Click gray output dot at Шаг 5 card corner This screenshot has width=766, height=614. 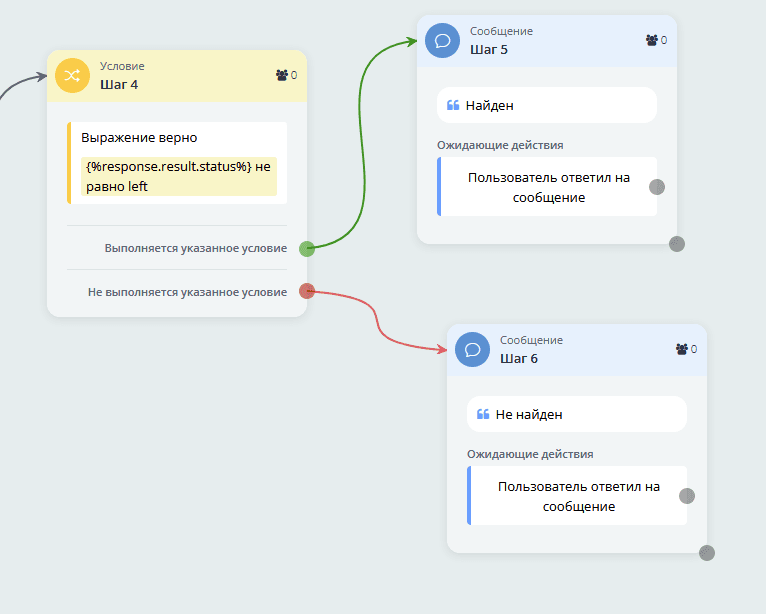[677, 244]
